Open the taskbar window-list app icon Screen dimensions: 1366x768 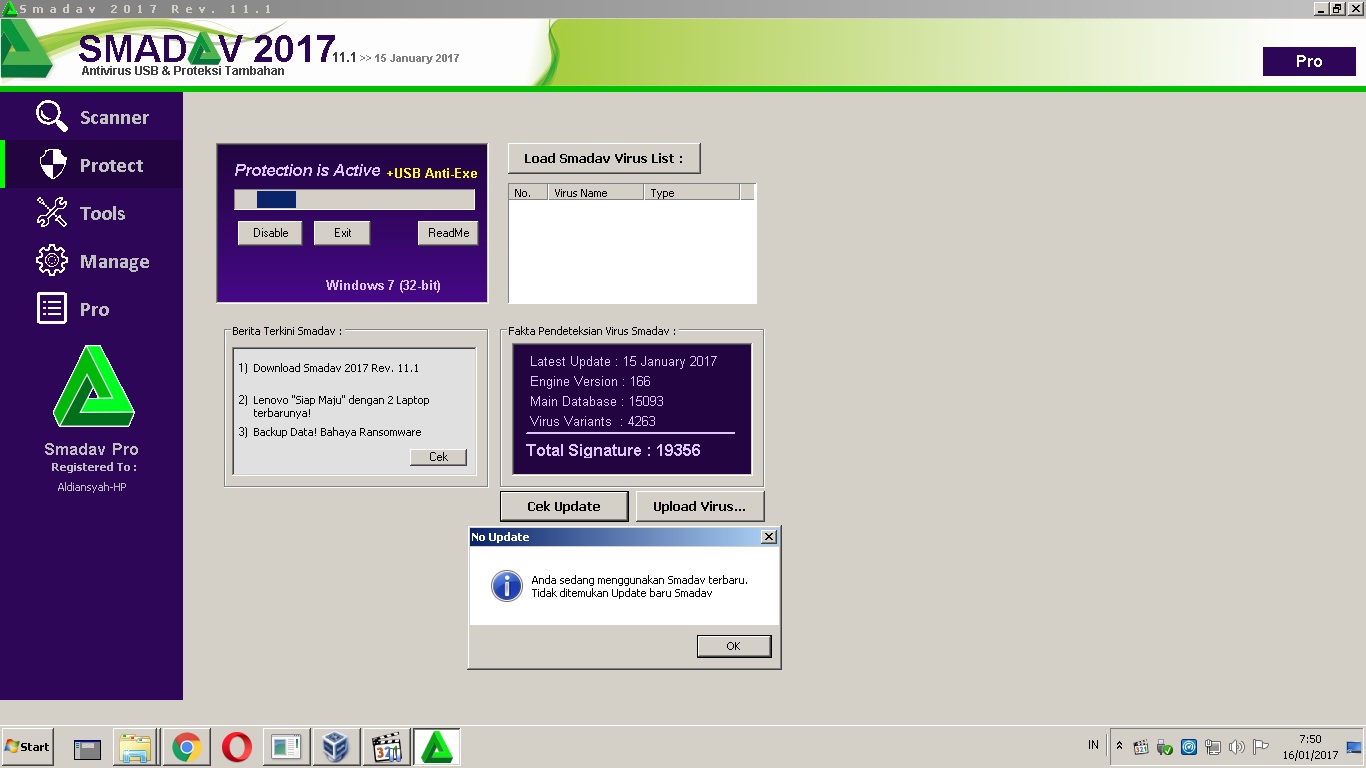click(x=286, y=747)
